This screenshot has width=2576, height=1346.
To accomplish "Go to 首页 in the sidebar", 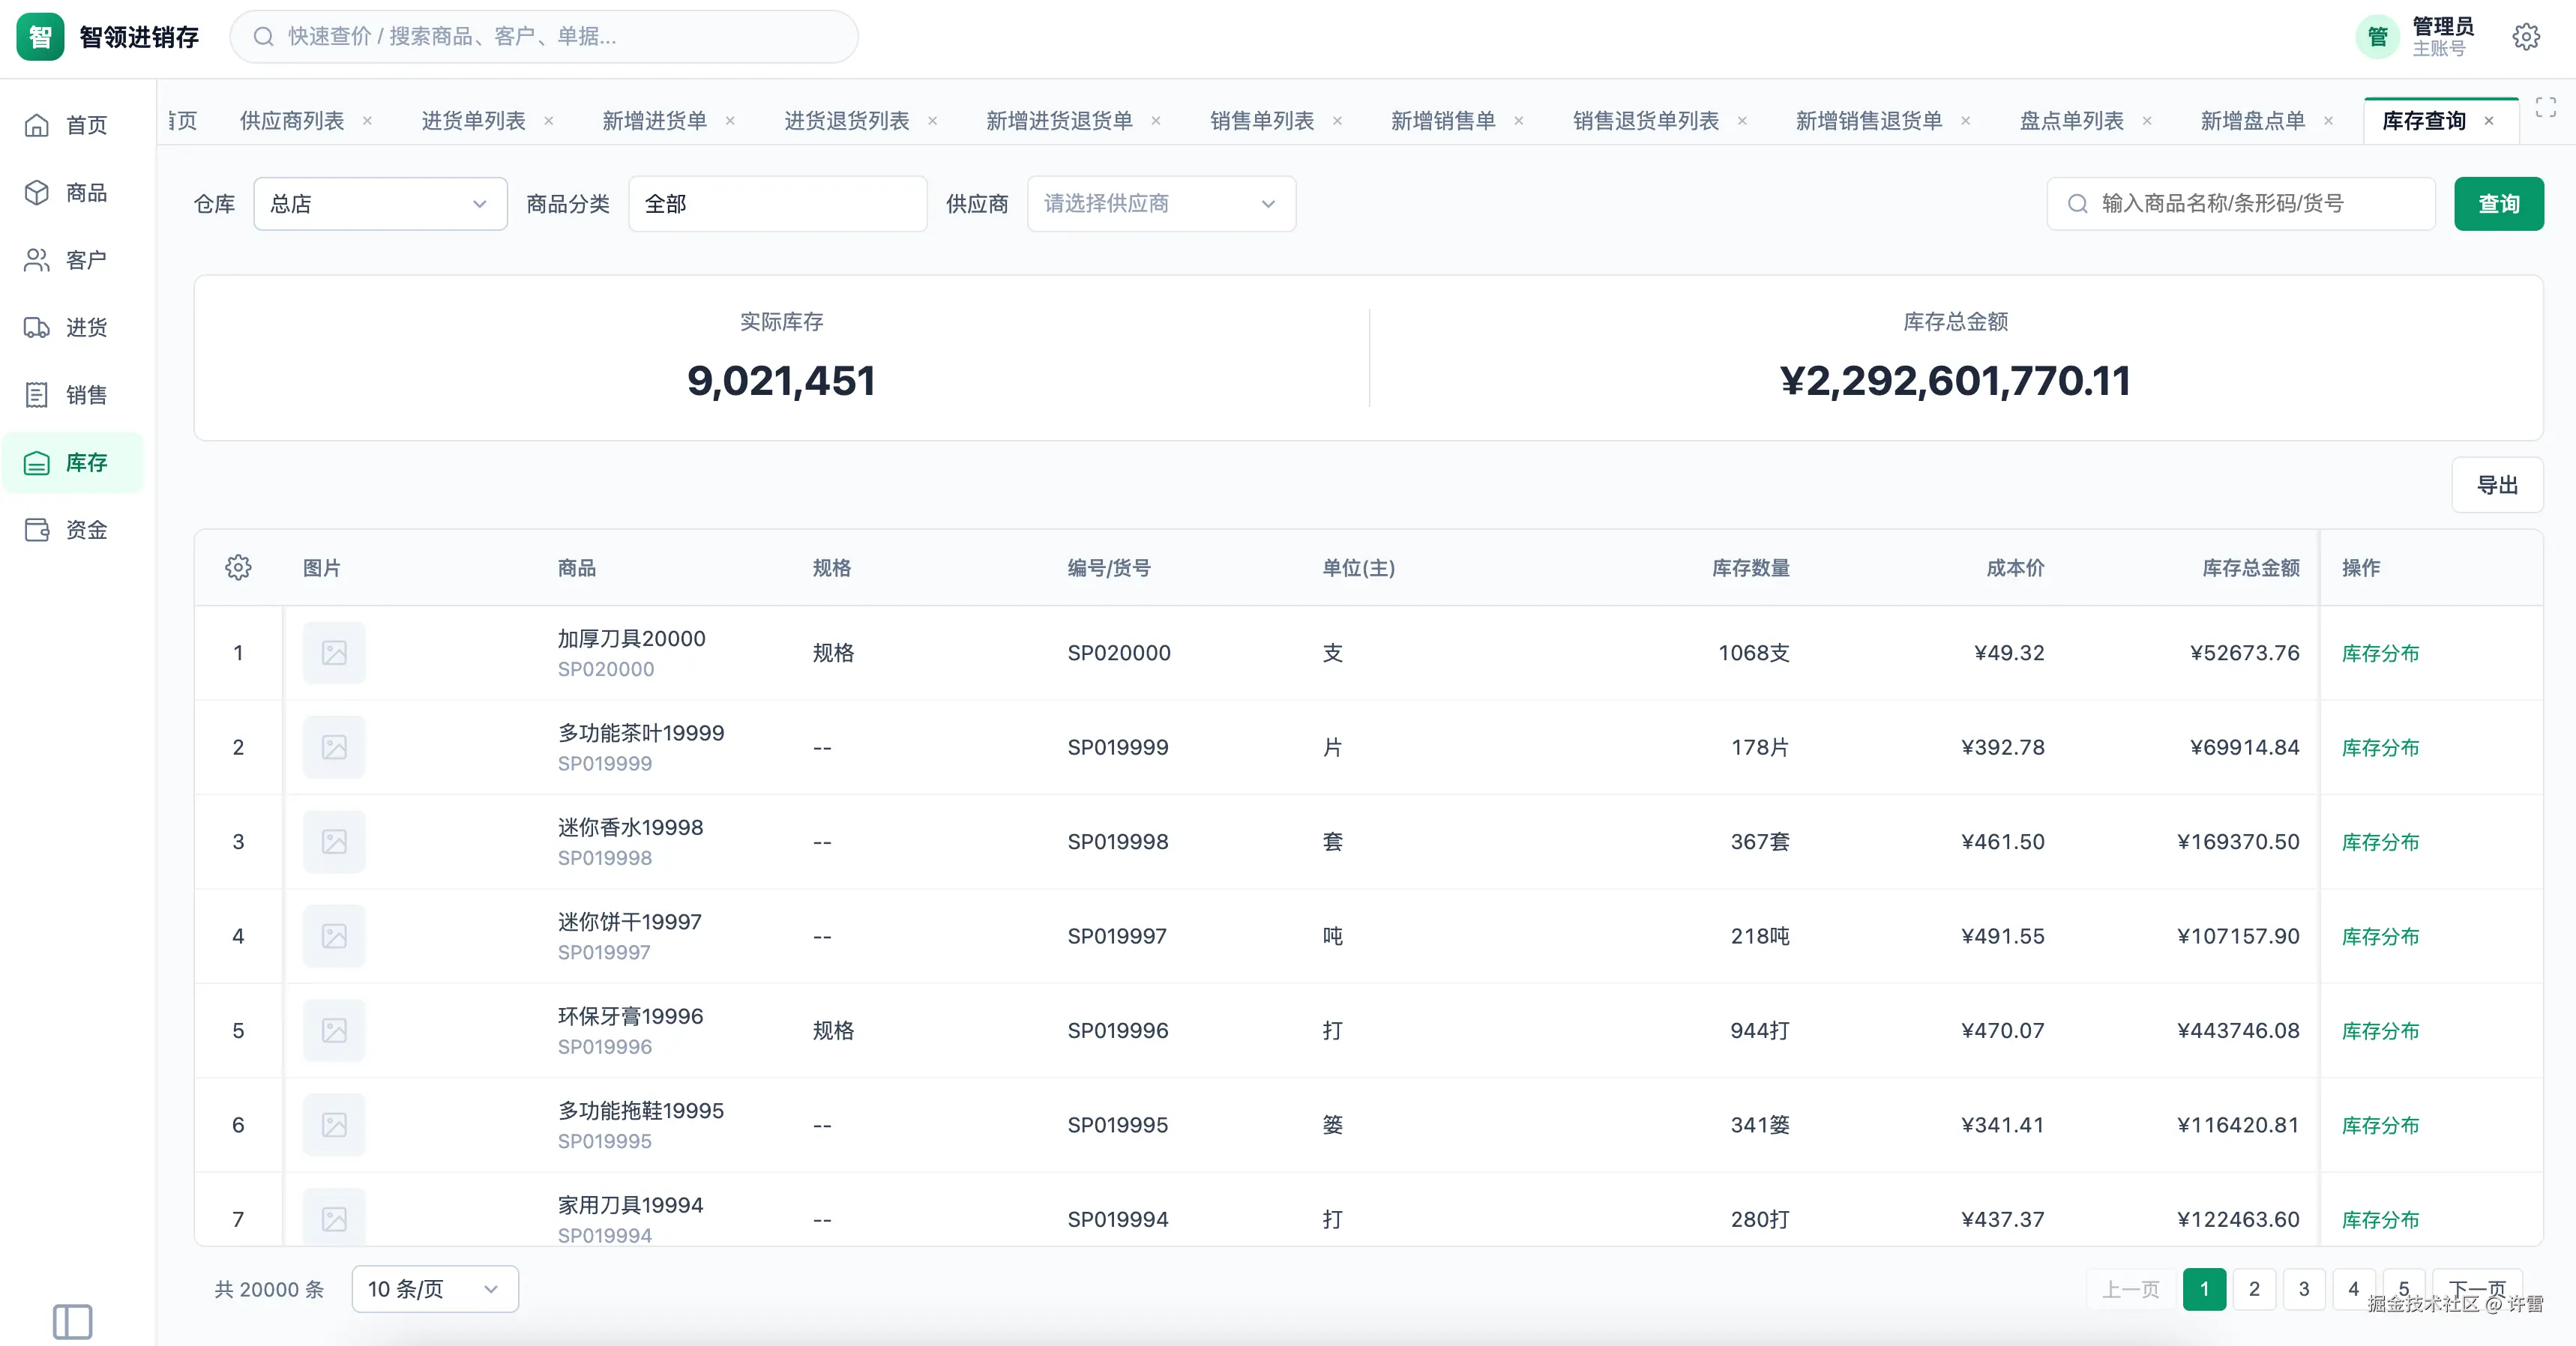I will [x=72, y=125].
